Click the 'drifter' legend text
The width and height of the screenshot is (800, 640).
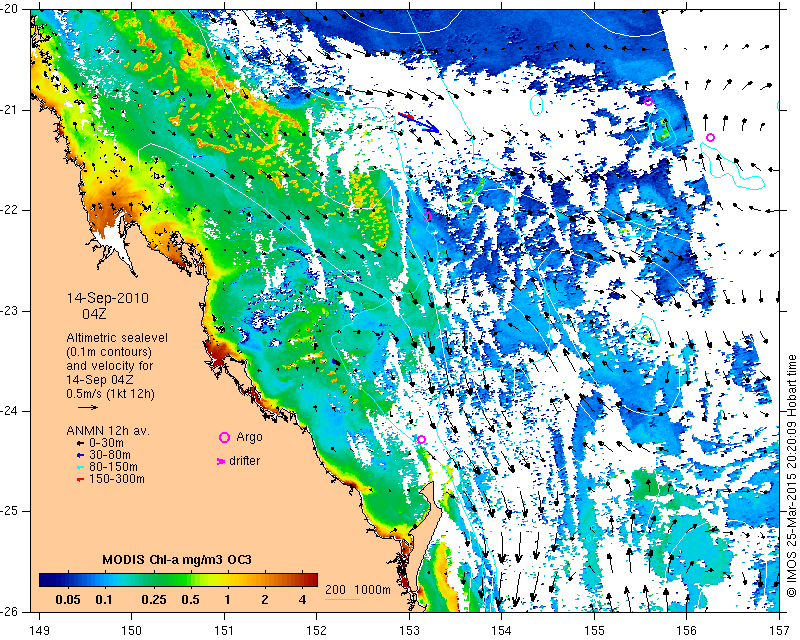coord(244,461)
